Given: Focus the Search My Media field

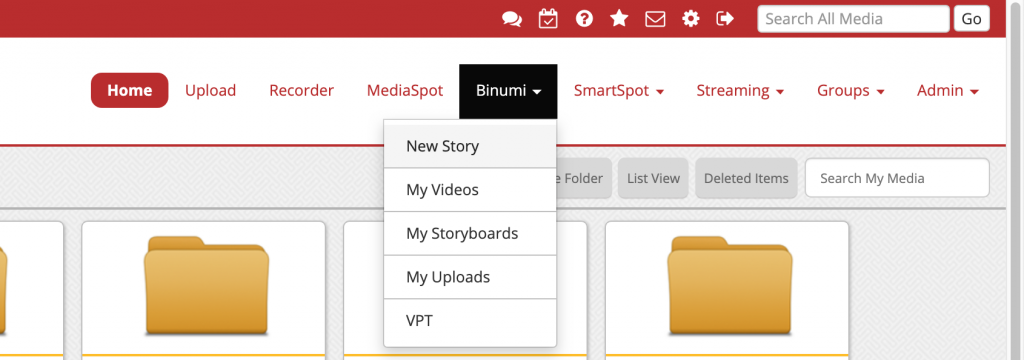Looking at the screenshot, I should point(897,178).
